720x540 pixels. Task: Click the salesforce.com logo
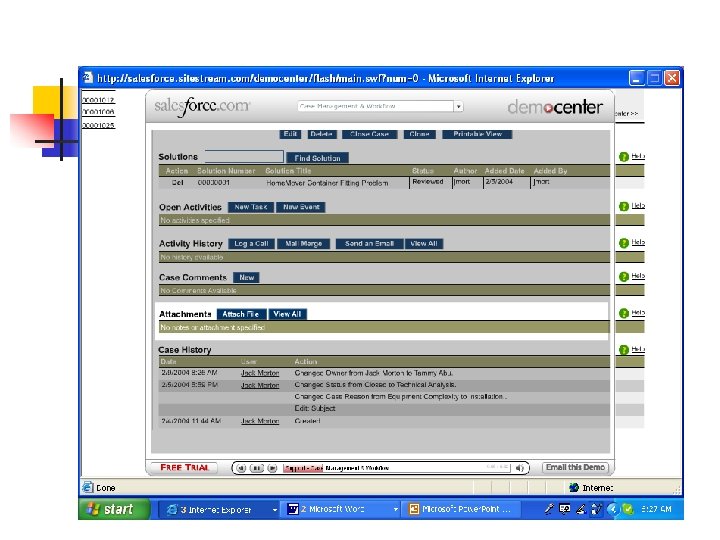click(202, 107)
